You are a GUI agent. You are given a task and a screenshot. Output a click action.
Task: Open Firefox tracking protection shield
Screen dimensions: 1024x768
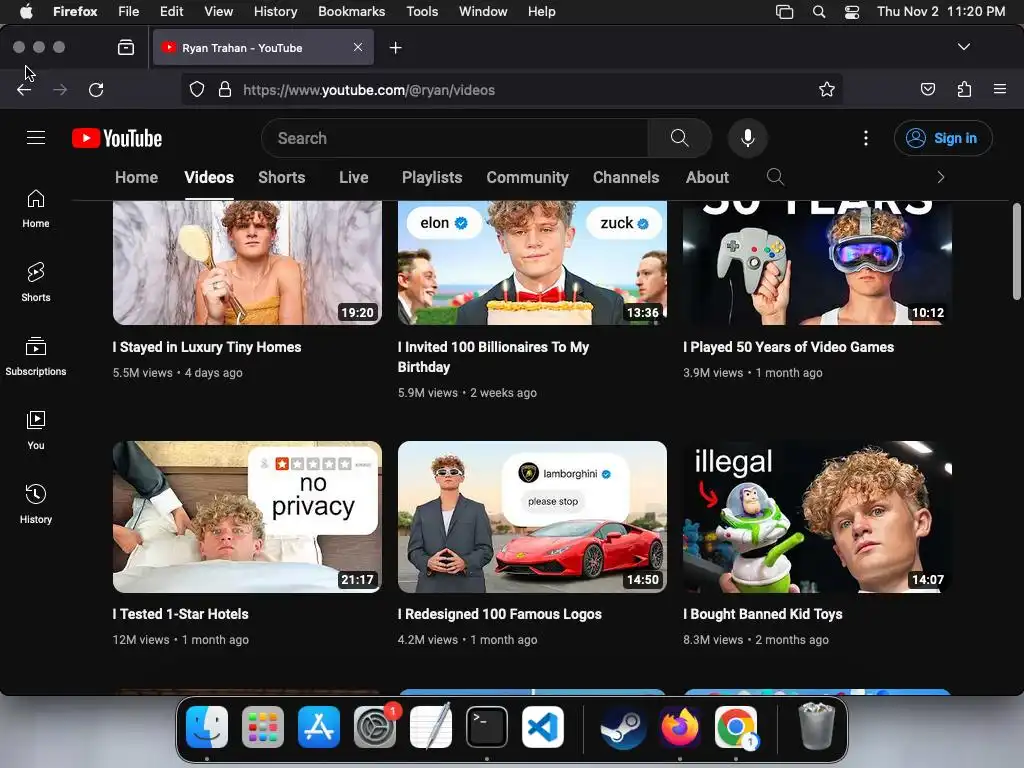(197, 89)
